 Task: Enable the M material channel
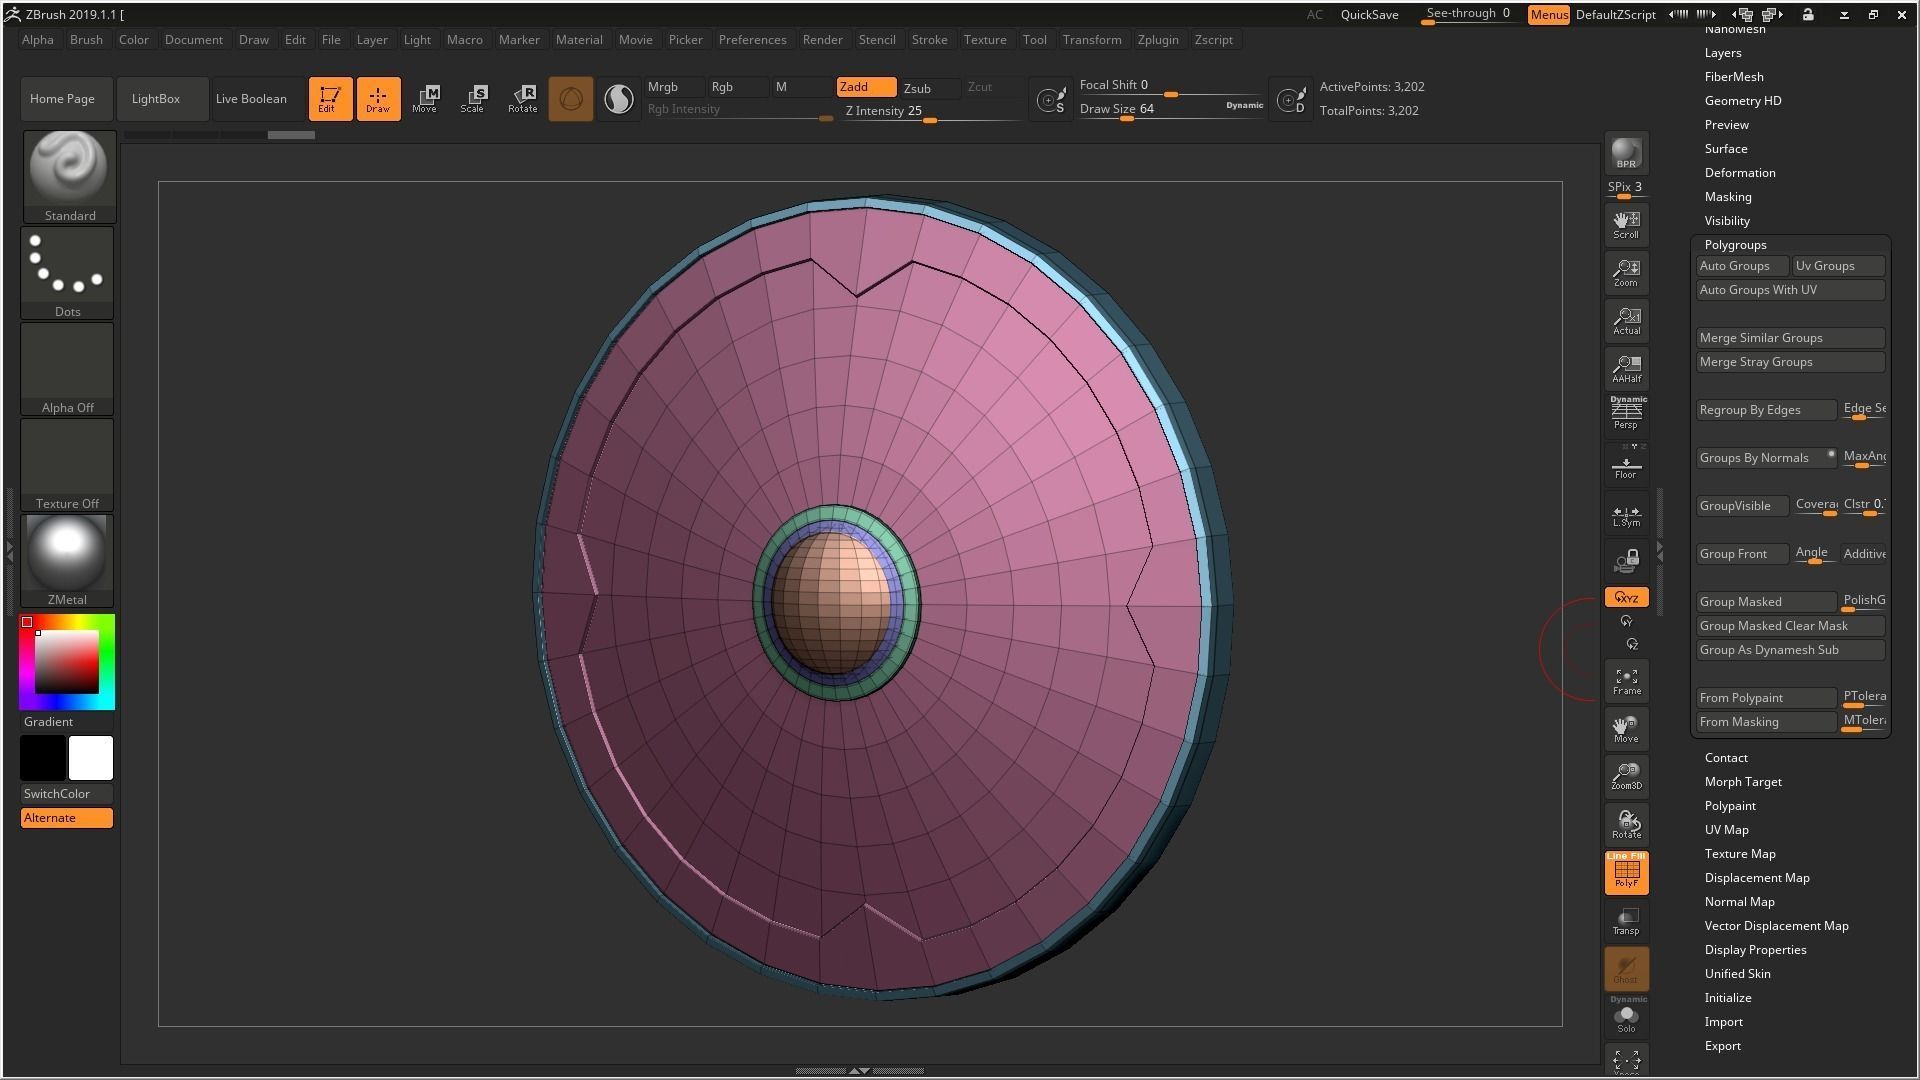(801, 87)
